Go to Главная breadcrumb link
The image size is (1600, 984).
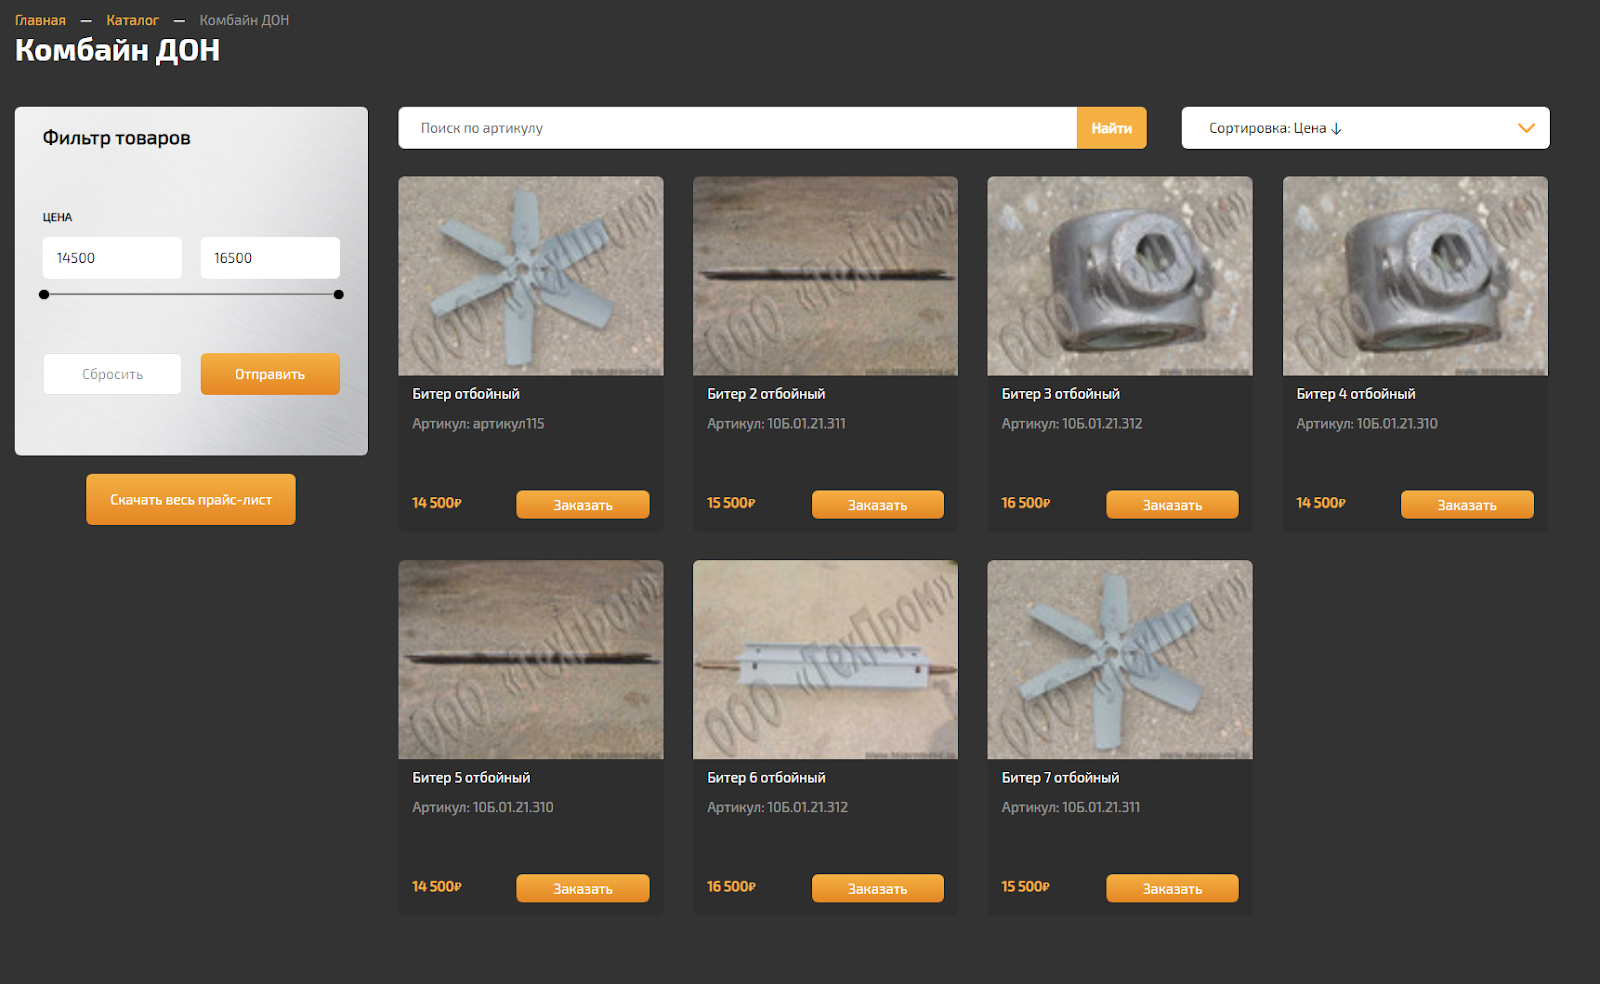(x=40, y=20)
